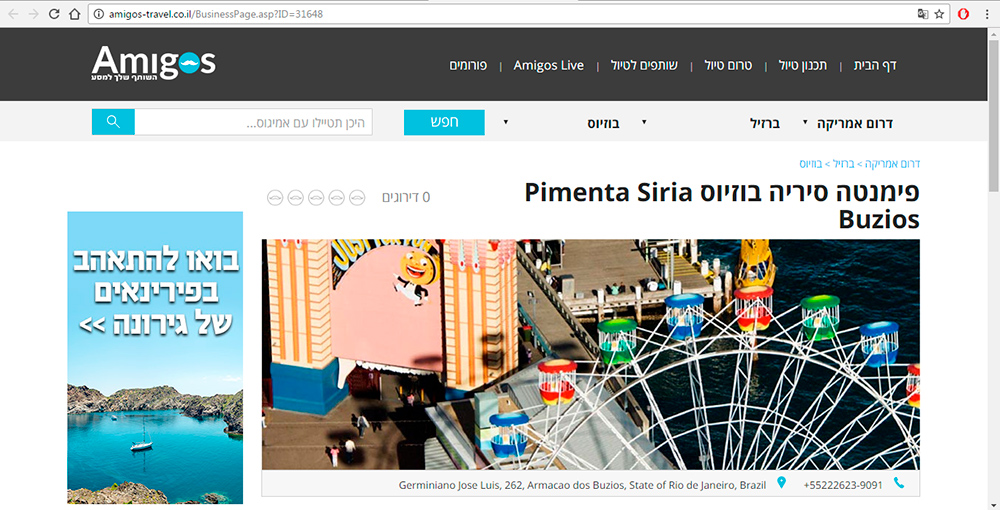Viewport: 1000px width, 510px height.
Task: Follow the ברזיל breadcrumb link
Action: pos(843,164)
